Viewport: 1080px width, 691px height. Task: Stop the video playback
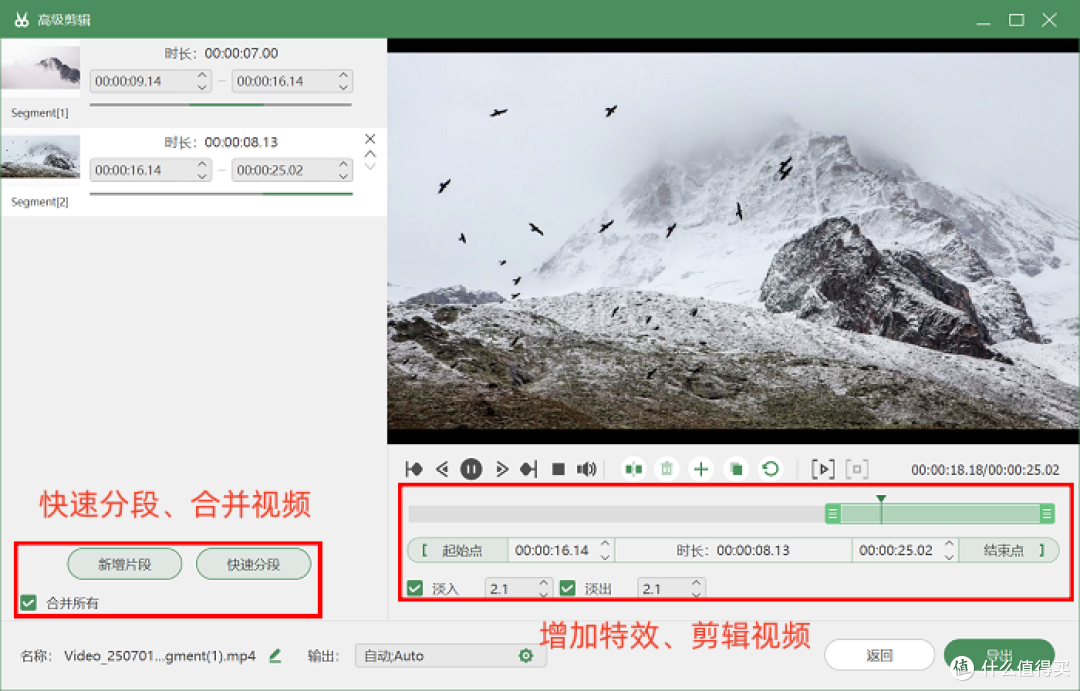coord(559,469)
